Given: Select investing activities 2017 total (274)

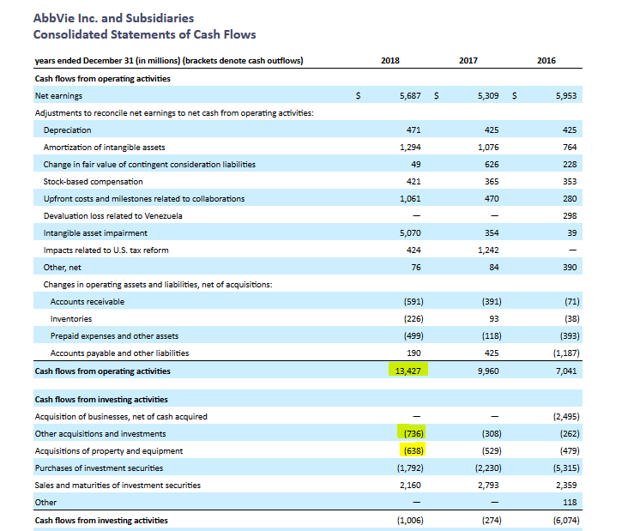Looking at the screenshot, I should click(491, 520).
